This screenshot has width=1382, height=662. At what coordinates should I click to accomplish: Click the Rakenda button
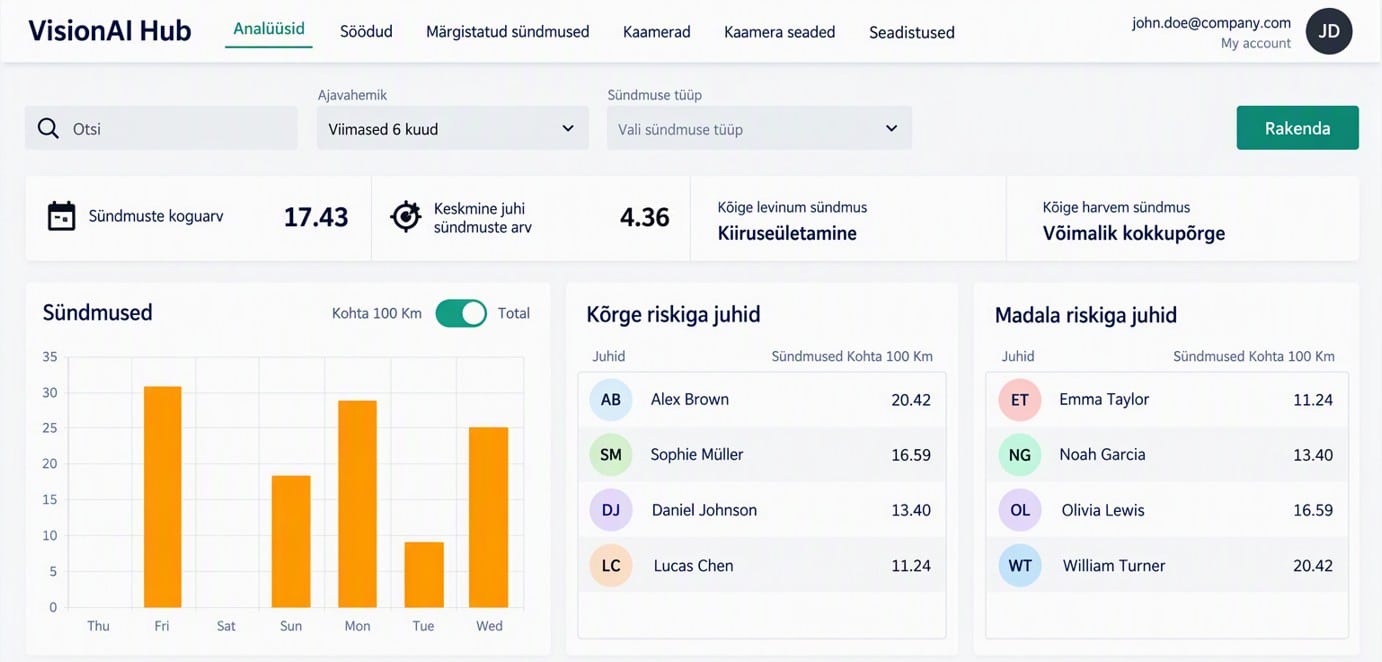click(x=1298, y=128)
